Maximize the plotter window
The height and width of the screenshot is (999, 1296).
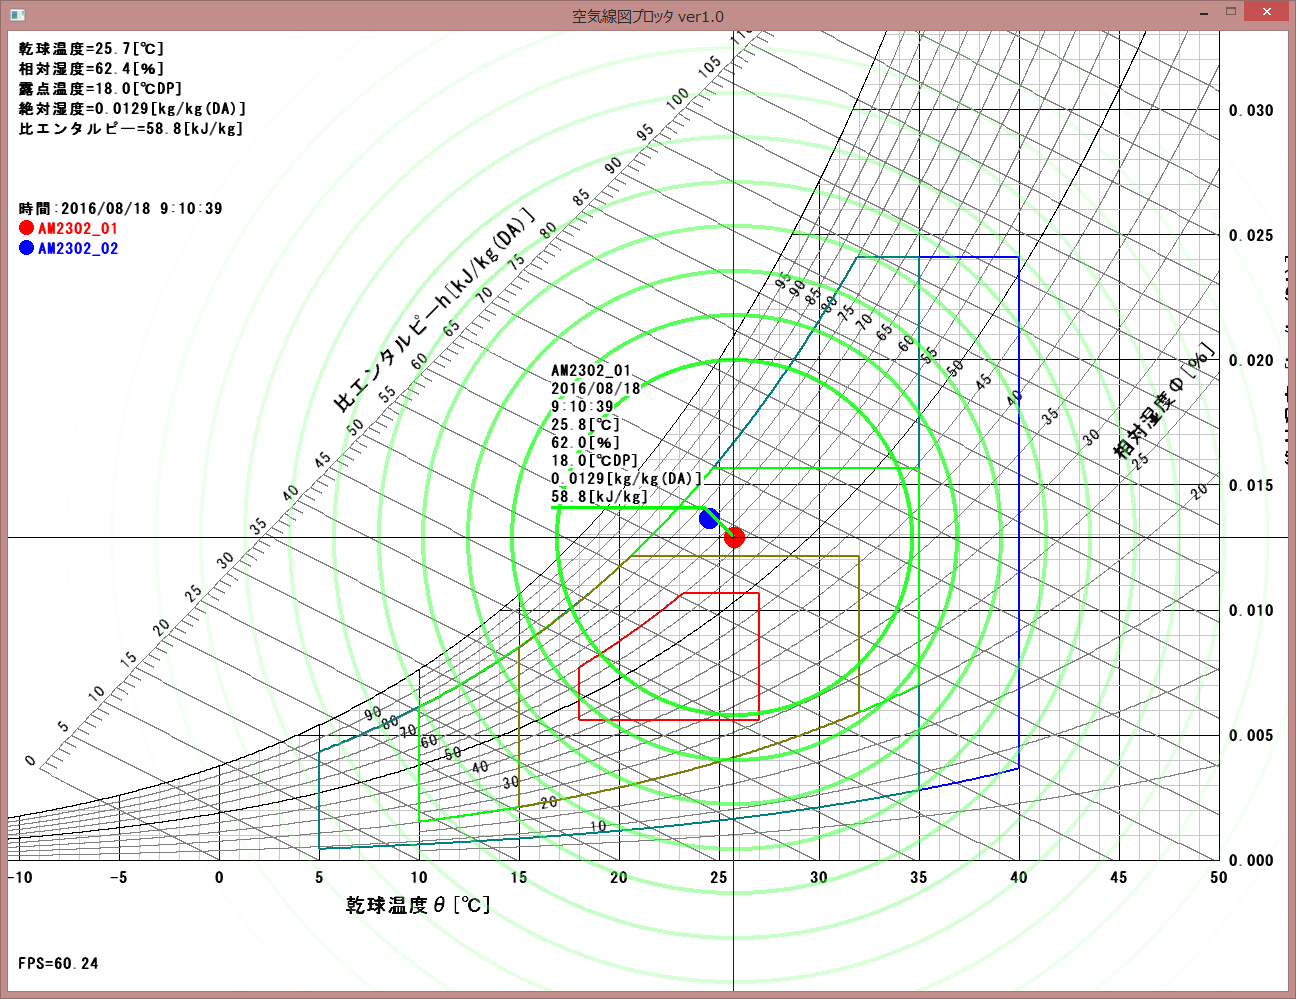[x=1231, y=13]
